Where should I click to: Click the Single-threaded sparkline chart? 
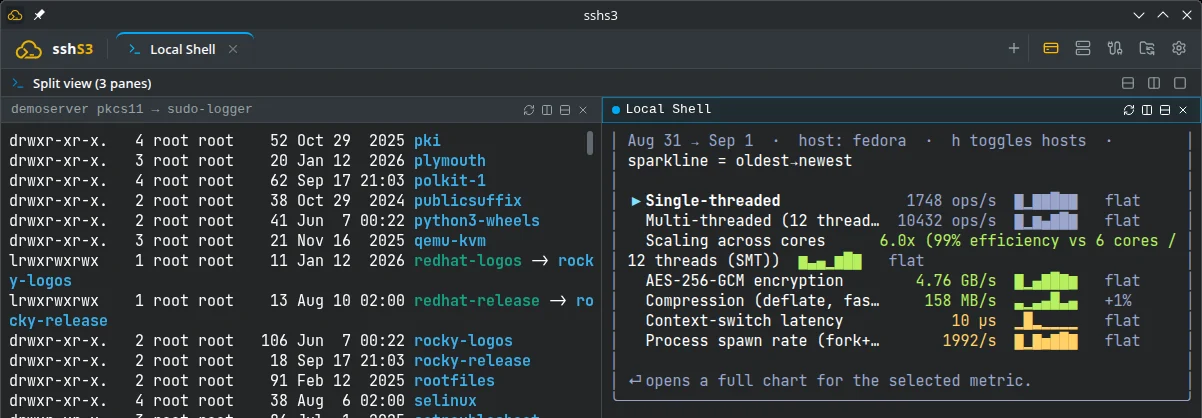click(1046, 201)
